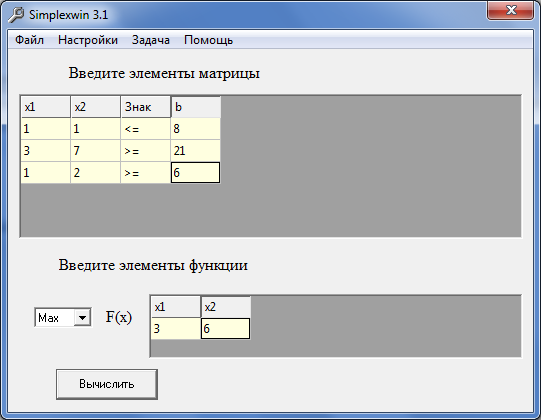The width and height of the screenshot is (541, 420).
Task: Select matrix x2 cell with value 2
Action: [96, 173]
